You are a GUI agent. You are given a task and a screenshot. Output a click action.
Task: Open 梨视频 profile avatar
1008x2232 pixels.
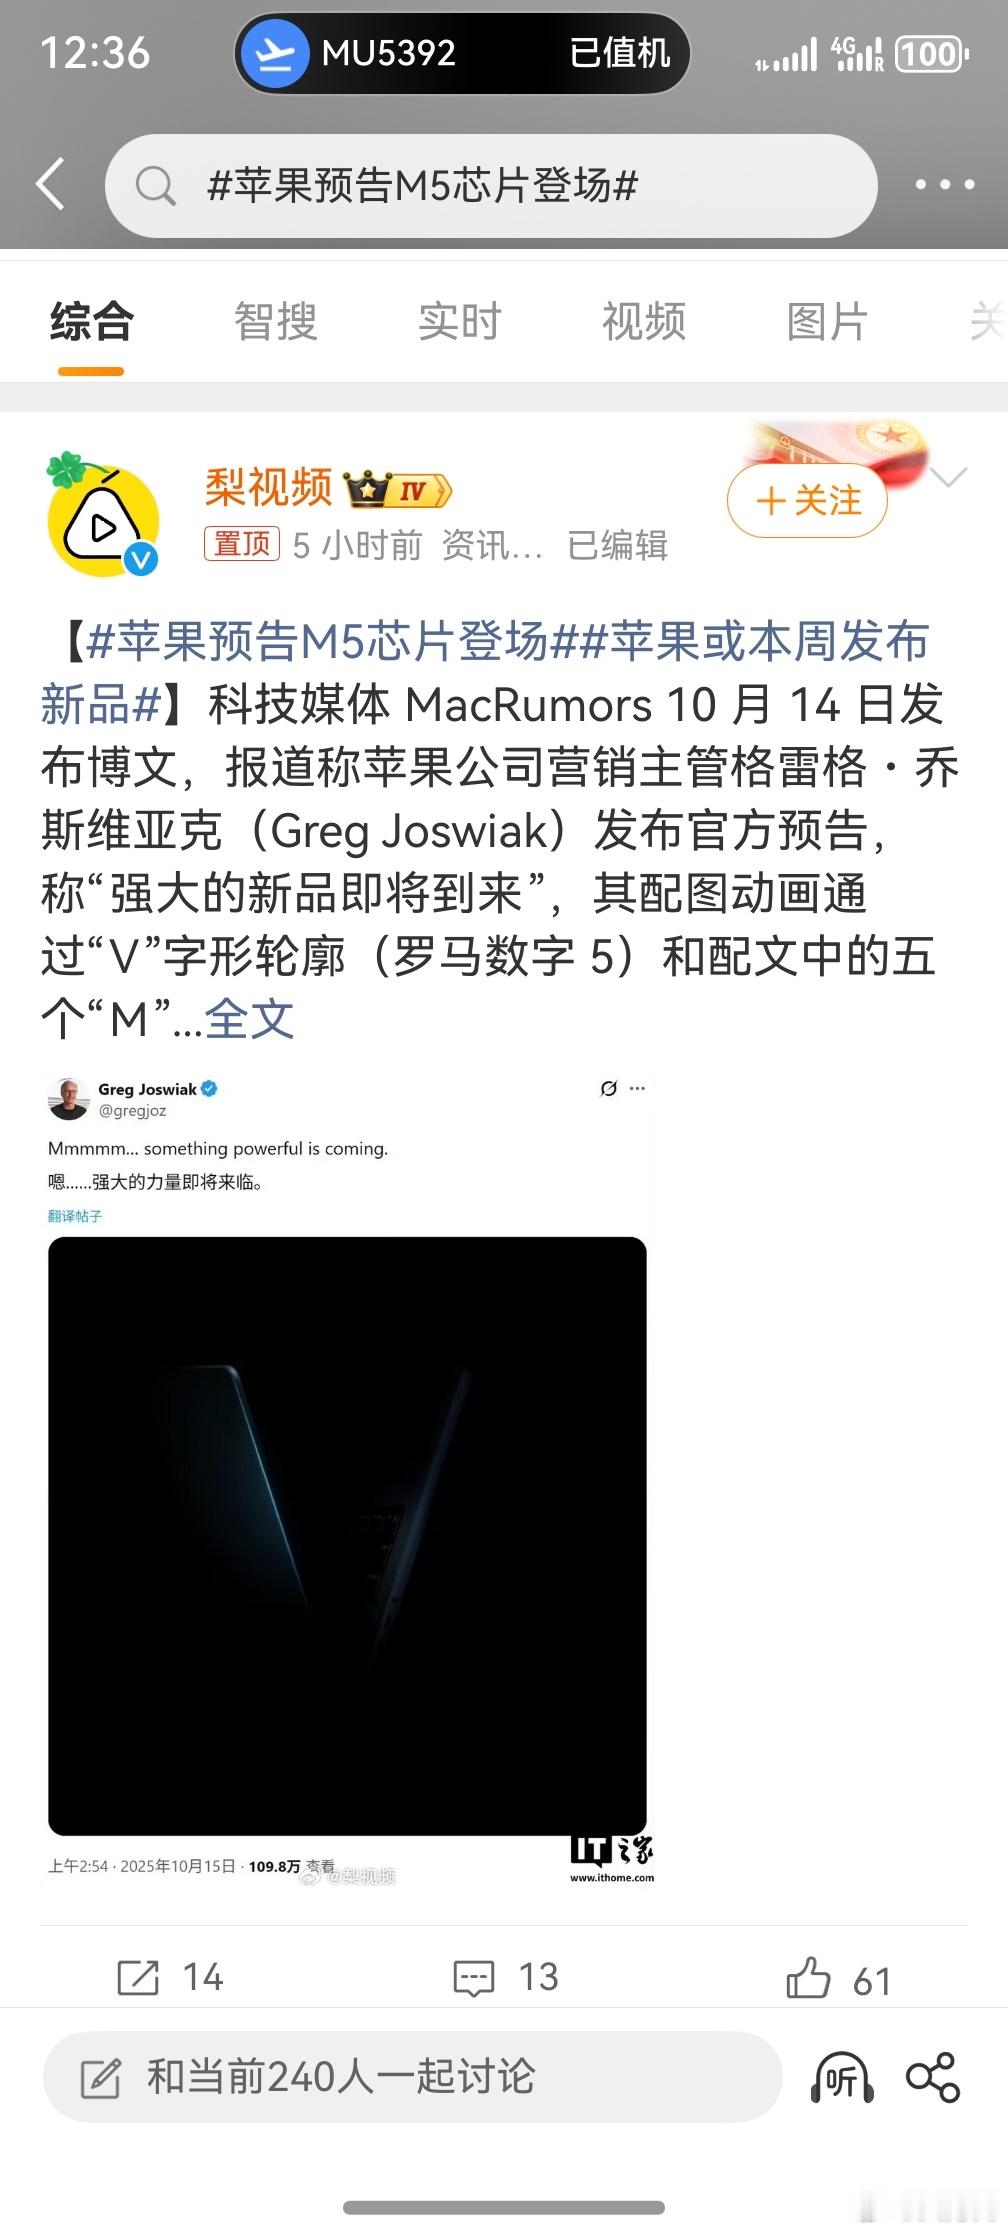(x=103, y=514)
